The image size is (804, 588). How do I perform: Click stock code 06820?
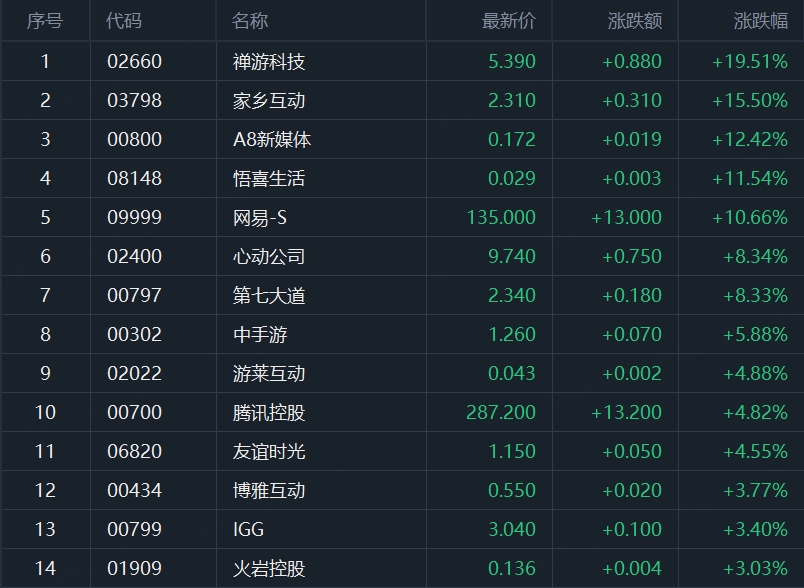coord(134,452)
